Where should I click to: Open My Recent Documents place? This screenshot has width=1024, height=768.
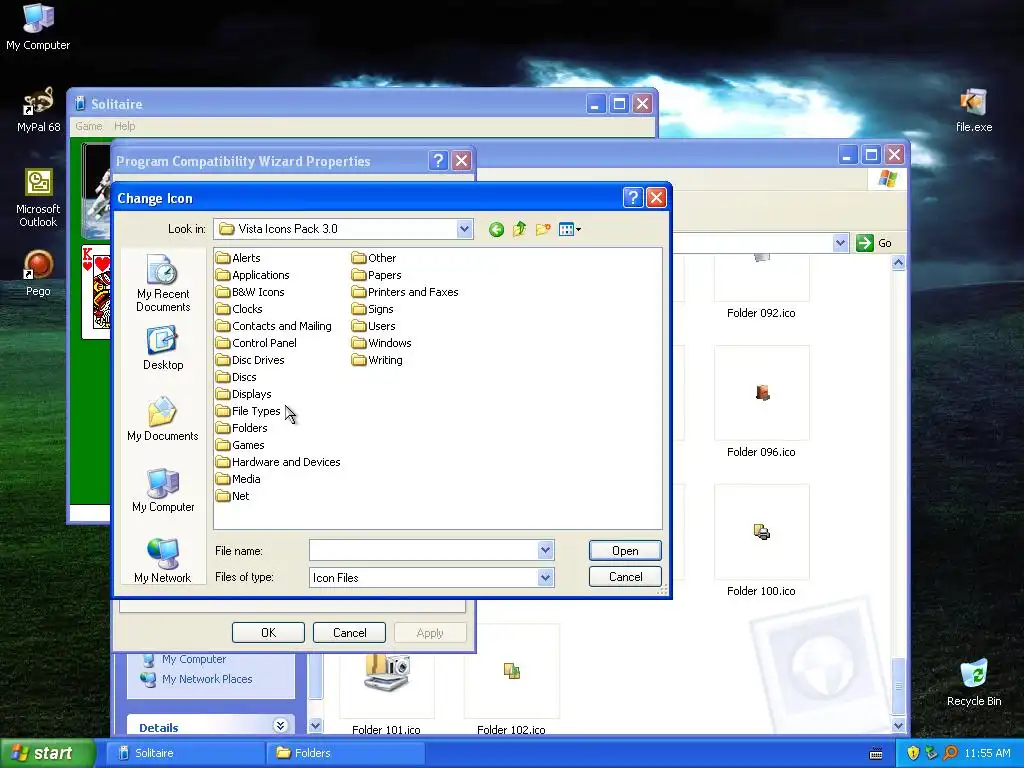coord(163,283)
